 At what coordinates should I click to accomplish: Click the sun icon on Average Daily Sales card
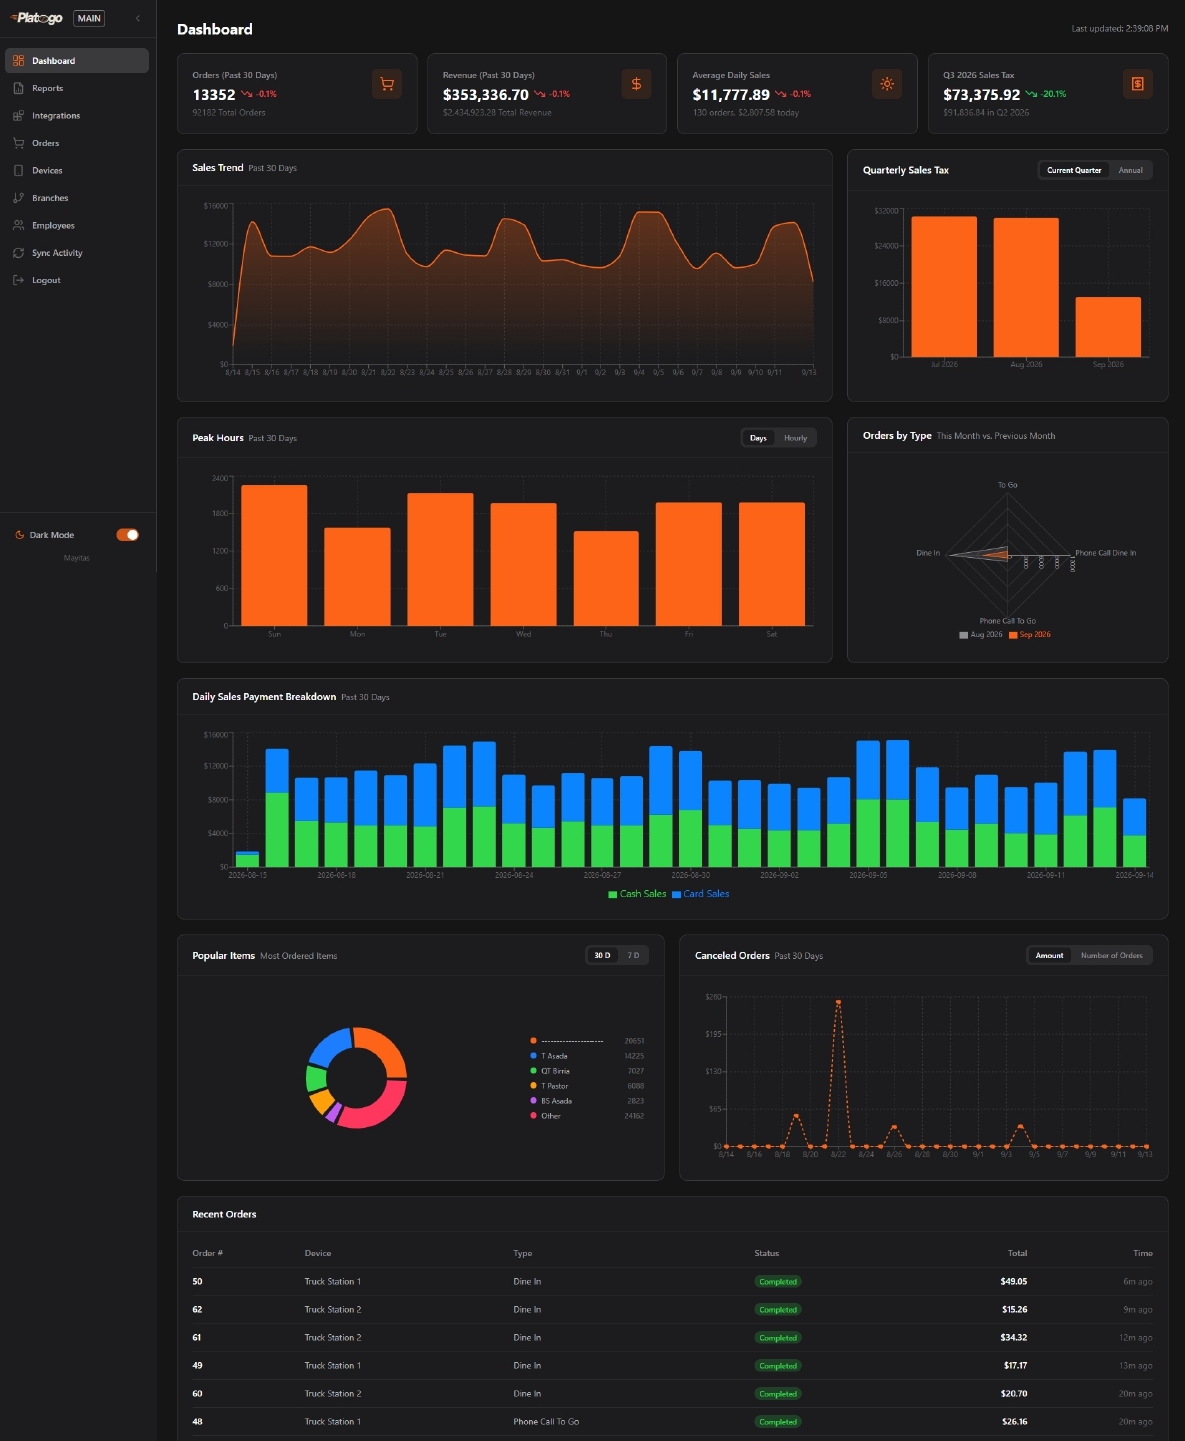tap(887, 84)
